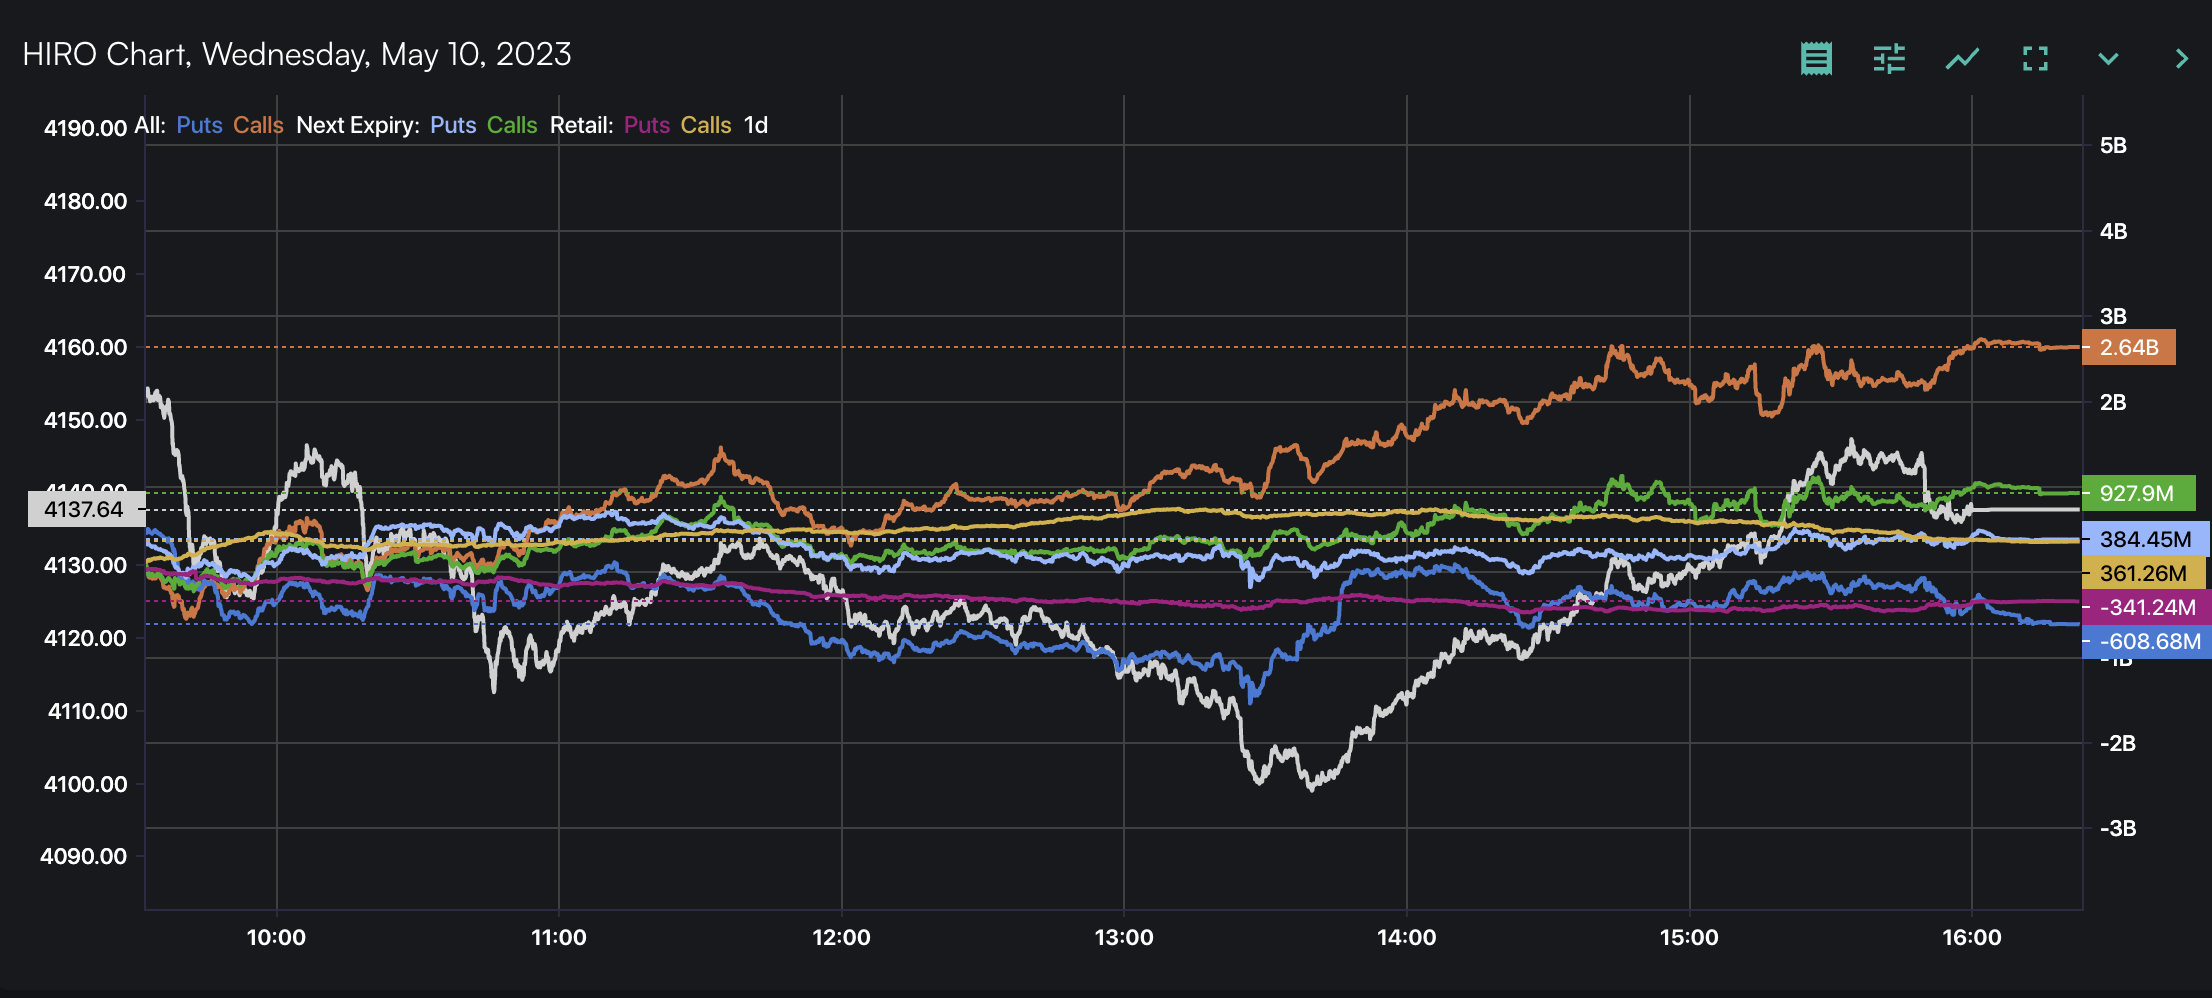Click the 14:00 time axis label

point(1406,937)
